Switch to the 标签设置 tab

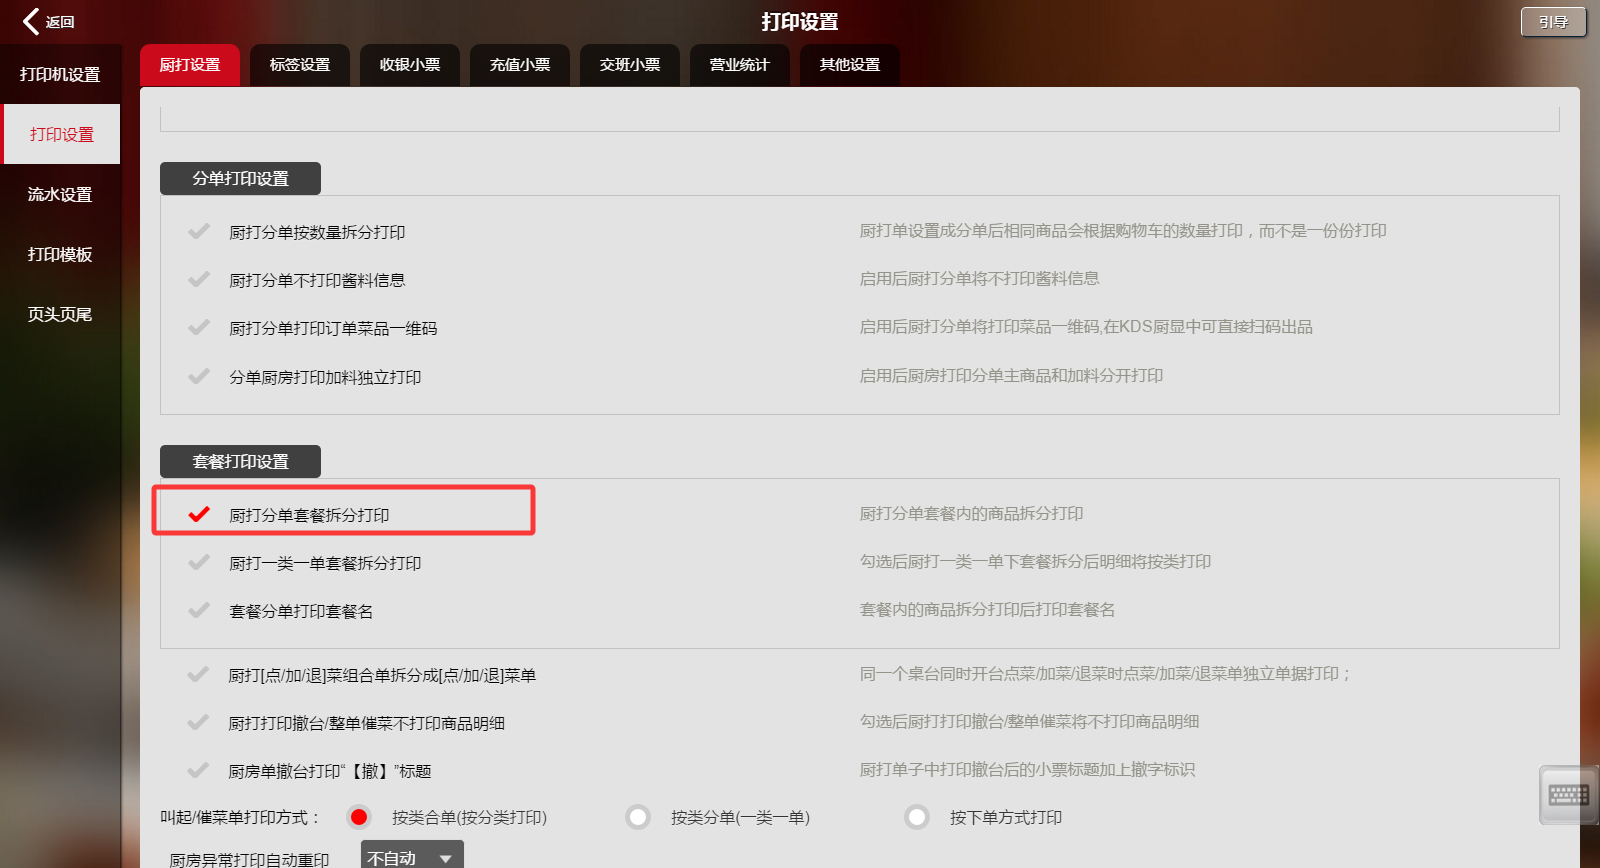click(x=300, y=65)
